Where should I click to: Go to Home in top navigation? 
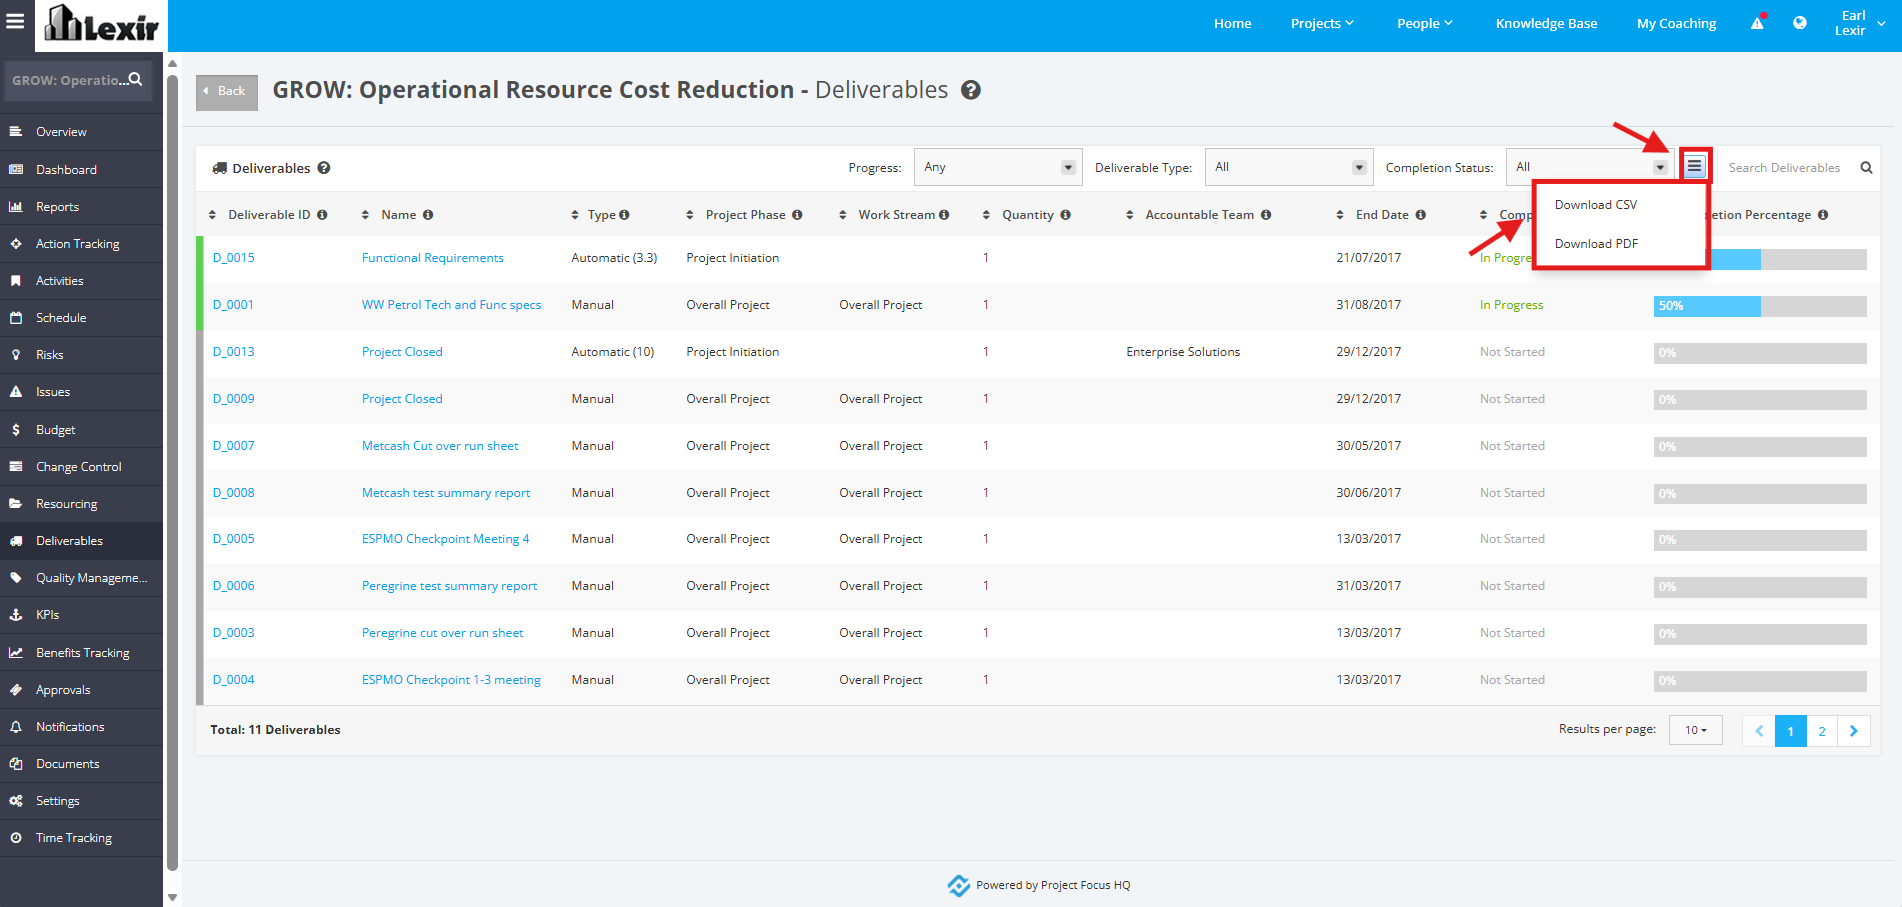coord(1232,23)
